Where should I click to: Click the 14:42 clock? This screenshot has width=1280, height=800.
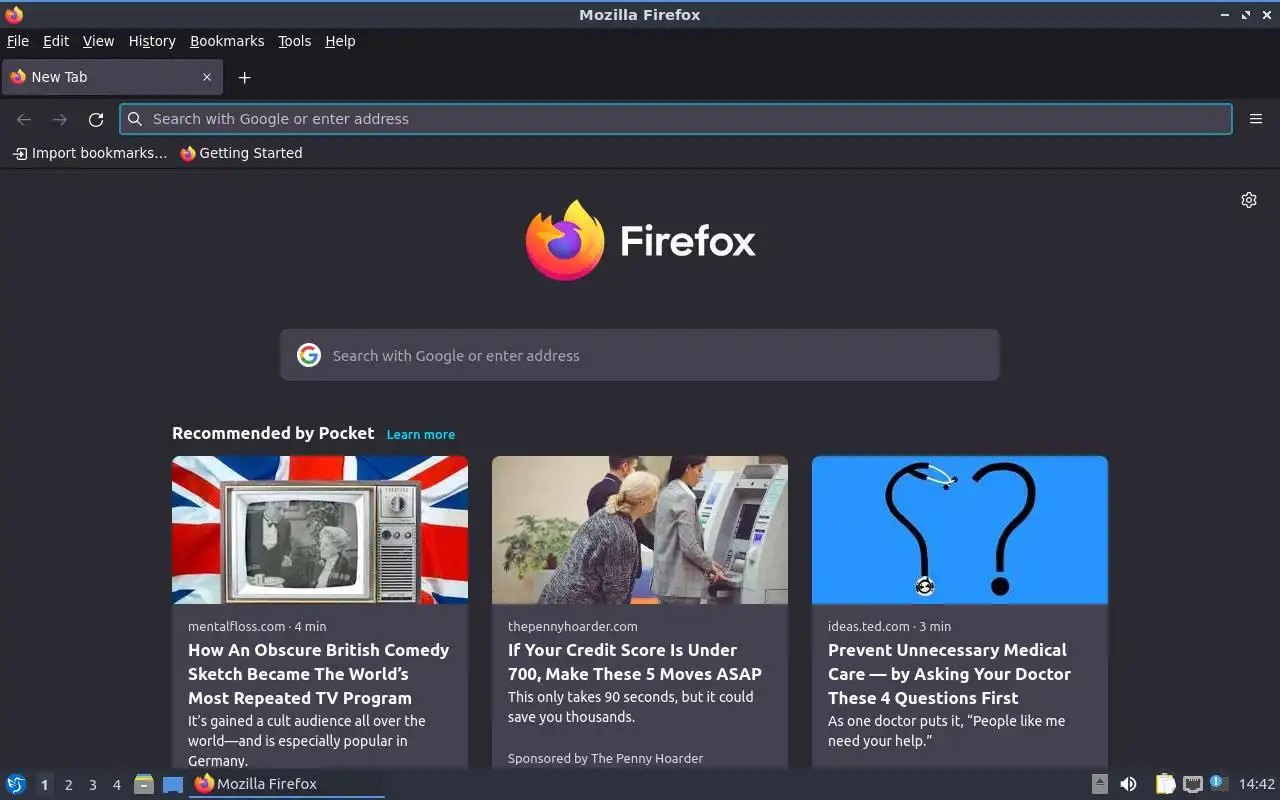1257,784
